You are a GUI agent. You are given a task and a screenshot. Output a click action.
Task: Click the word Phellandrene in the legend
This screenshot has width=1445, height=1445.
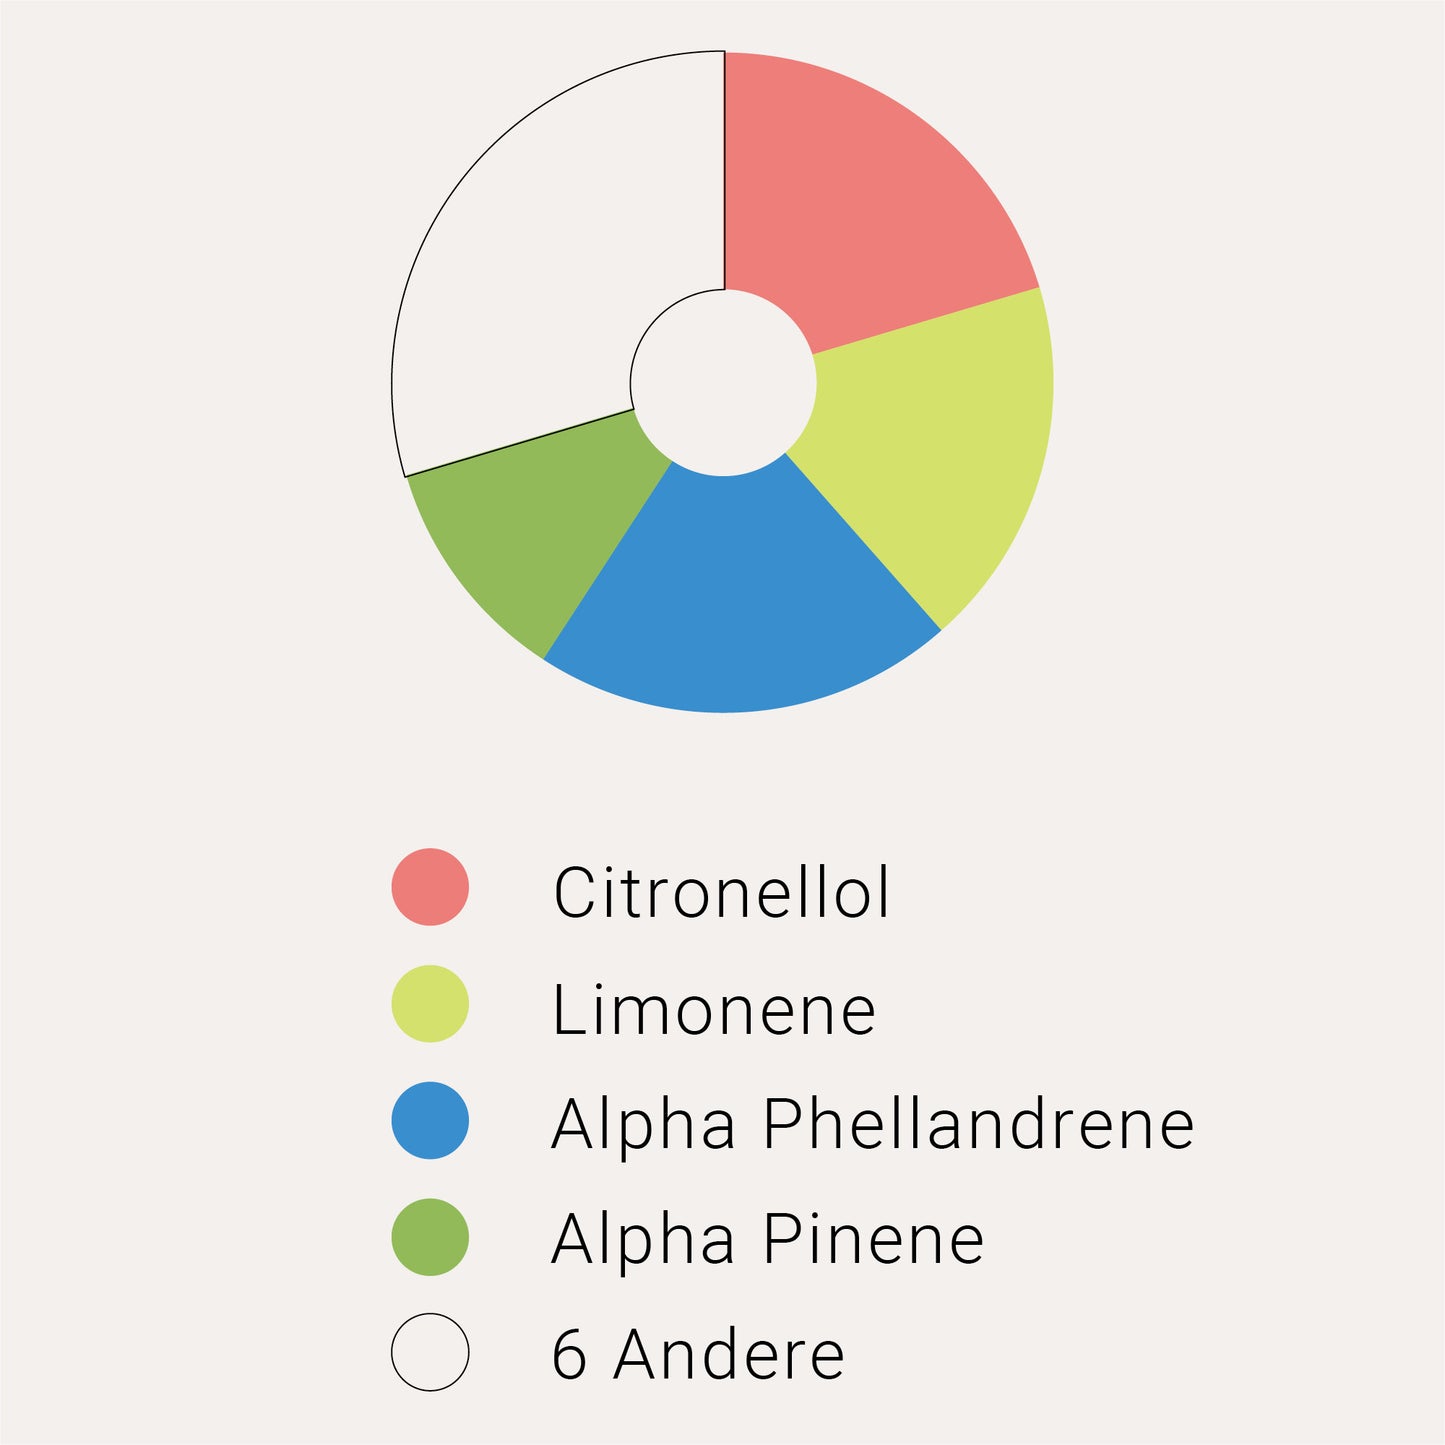pyautogui.click(x=978, y=1124)
